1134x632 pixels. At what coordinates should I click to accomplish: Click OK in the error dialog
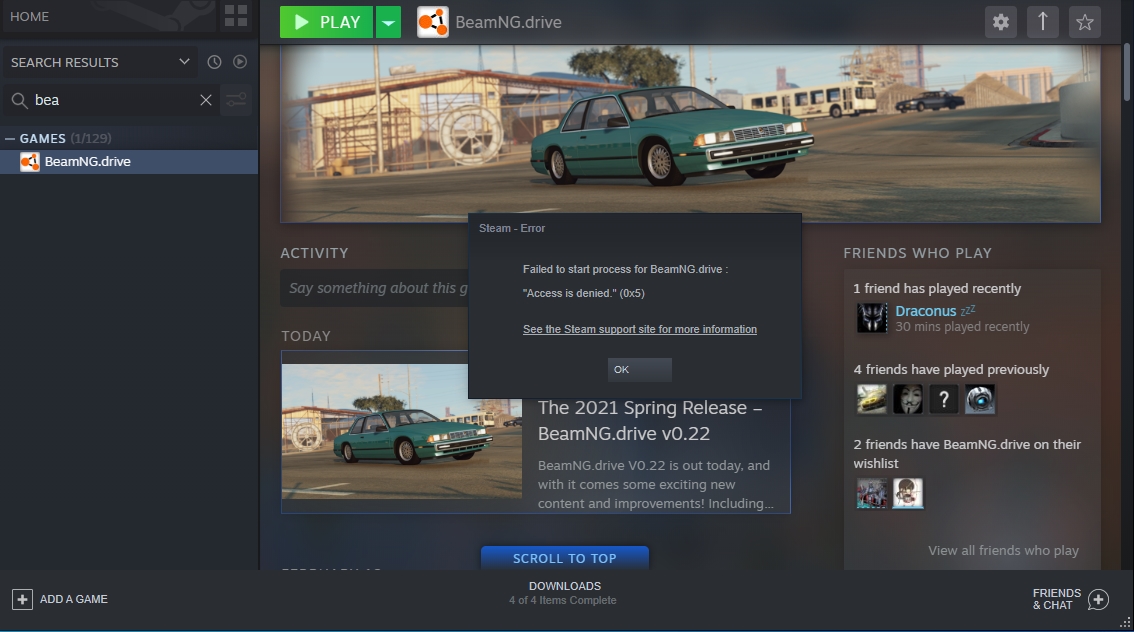pos(639,370)
